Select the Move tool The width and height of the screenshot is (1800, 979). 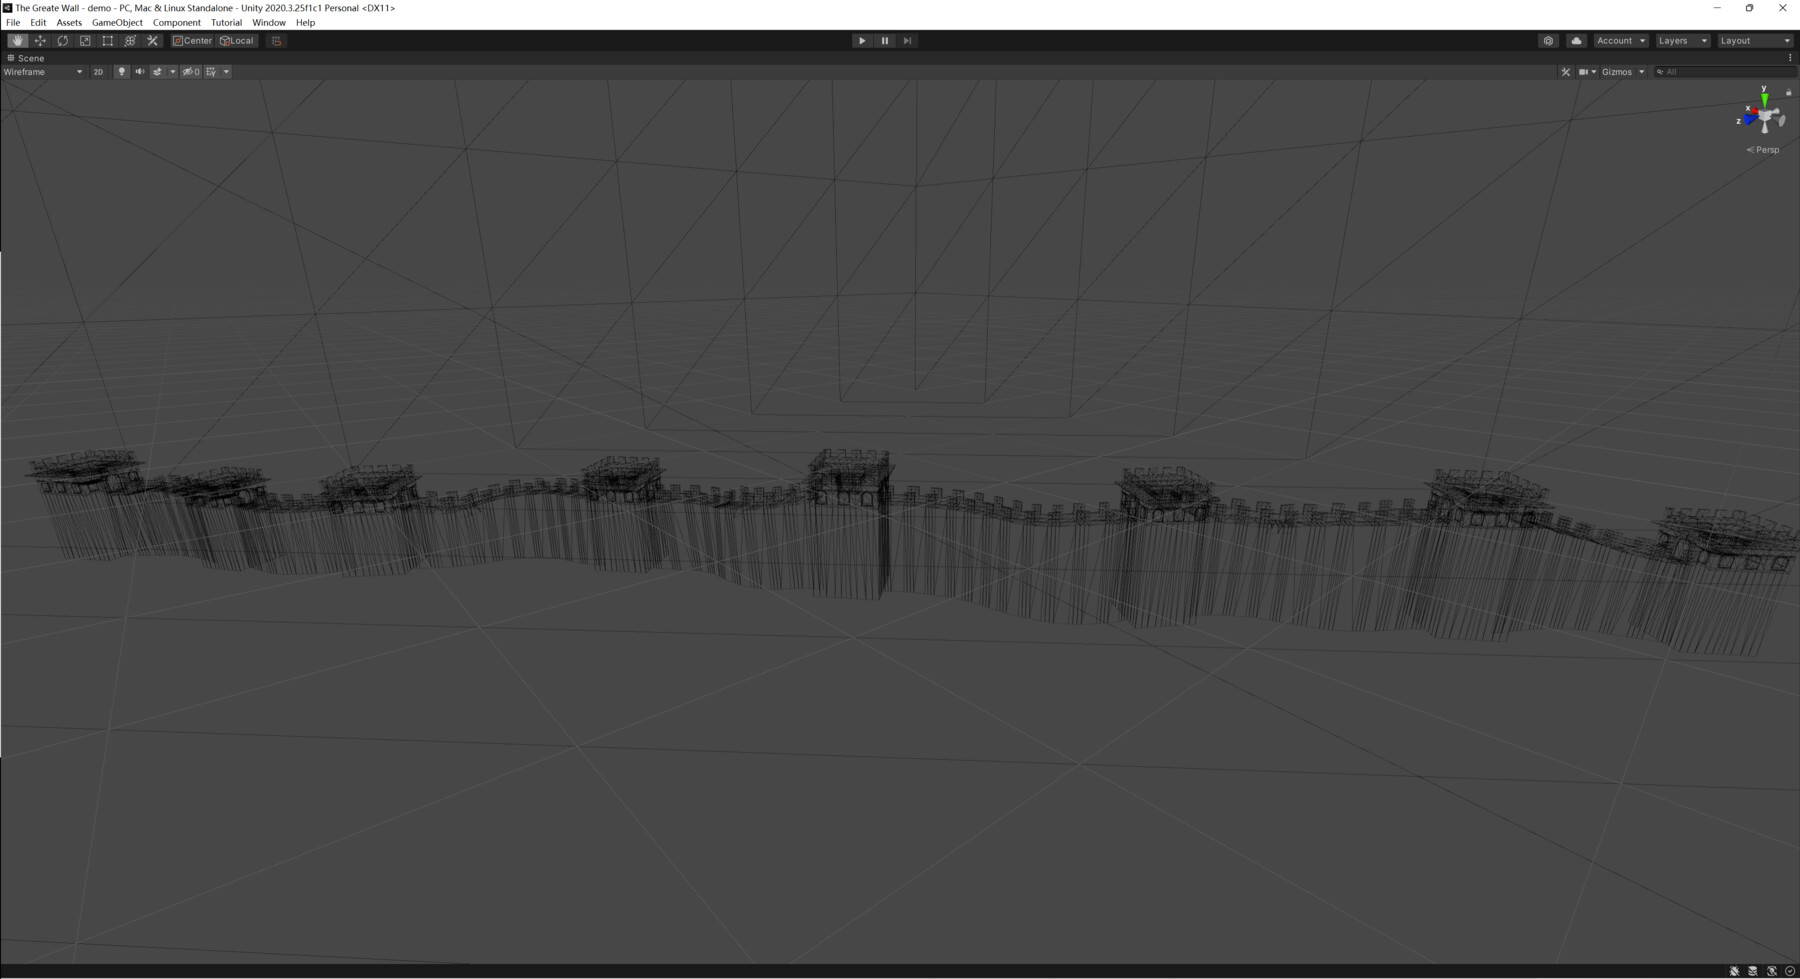40,41
